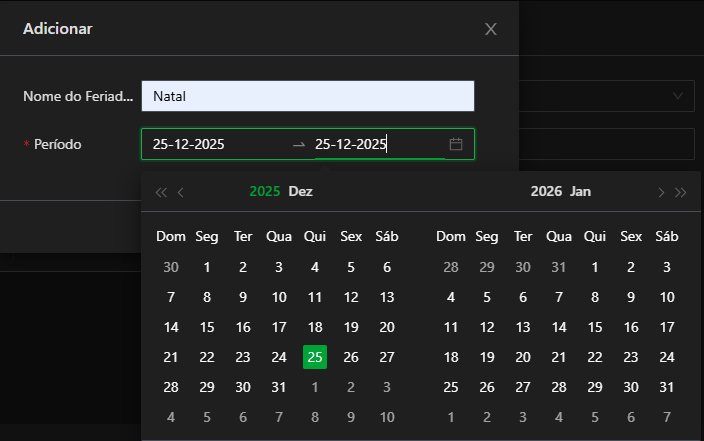Select January 15 in 2026 calendar
Screen dimensions: 704x441
(595, 327)
